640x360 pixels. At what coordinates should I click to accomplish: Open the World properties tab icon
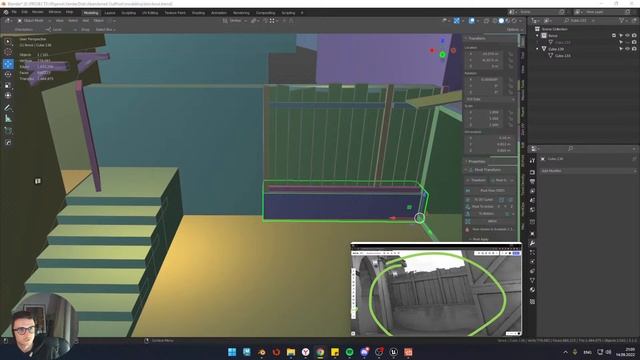coord(532,210)
